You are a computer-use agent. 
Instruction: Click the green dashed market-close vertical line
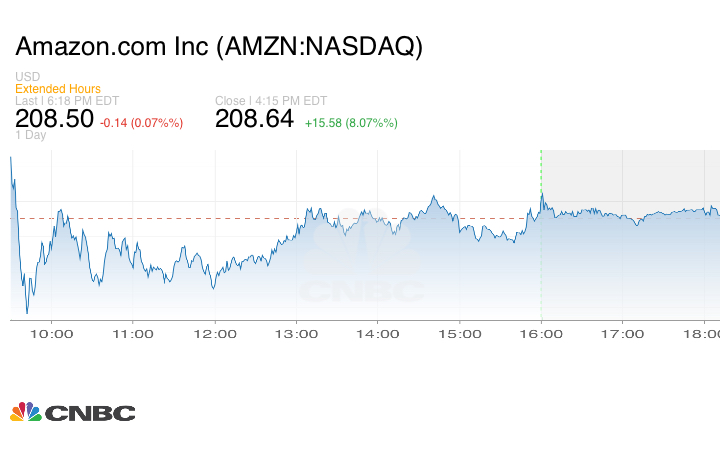[x=540, y=270]
